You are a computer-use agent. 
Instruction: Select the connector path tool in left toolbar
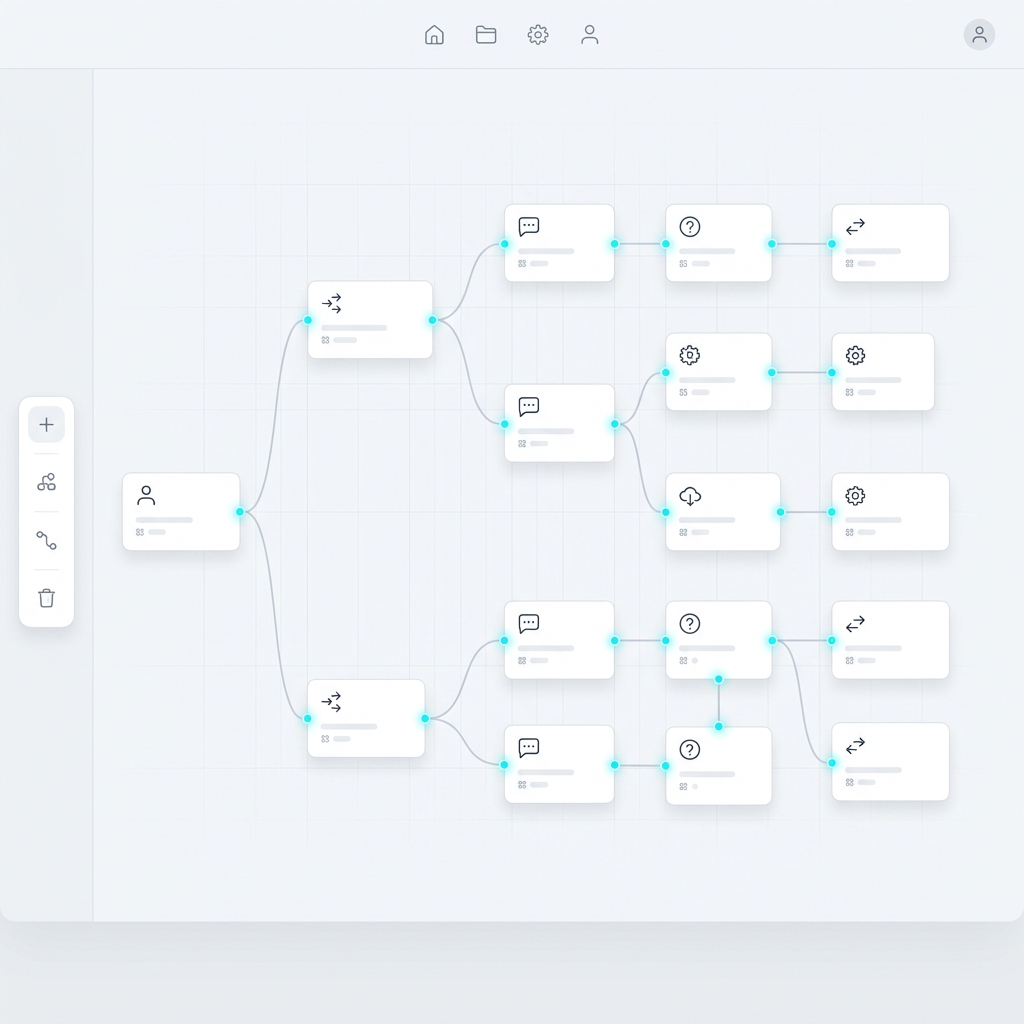(46, 541)
